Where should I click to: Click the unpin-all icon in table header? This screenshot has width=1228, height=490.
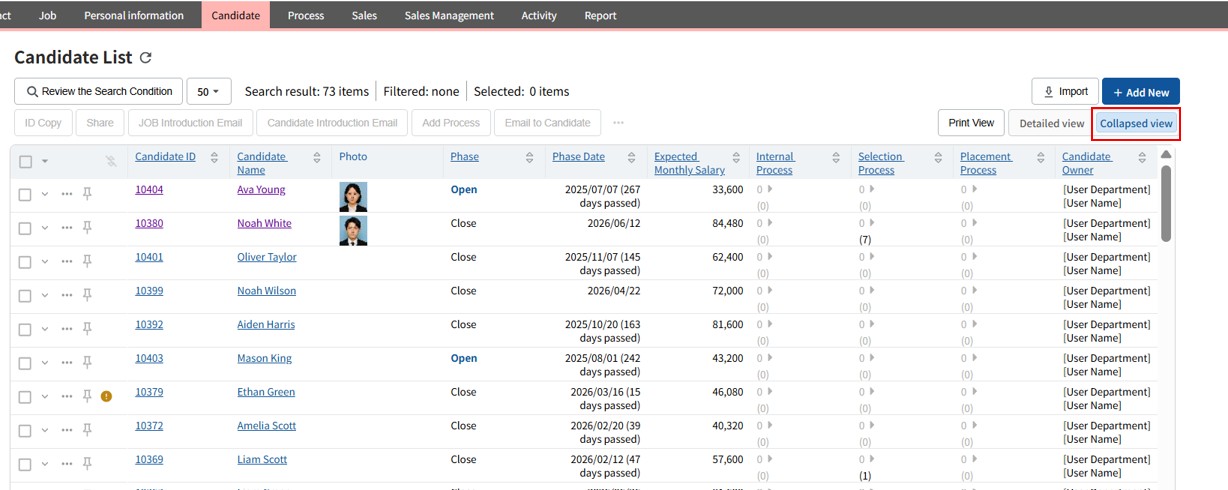click(111, 161)
